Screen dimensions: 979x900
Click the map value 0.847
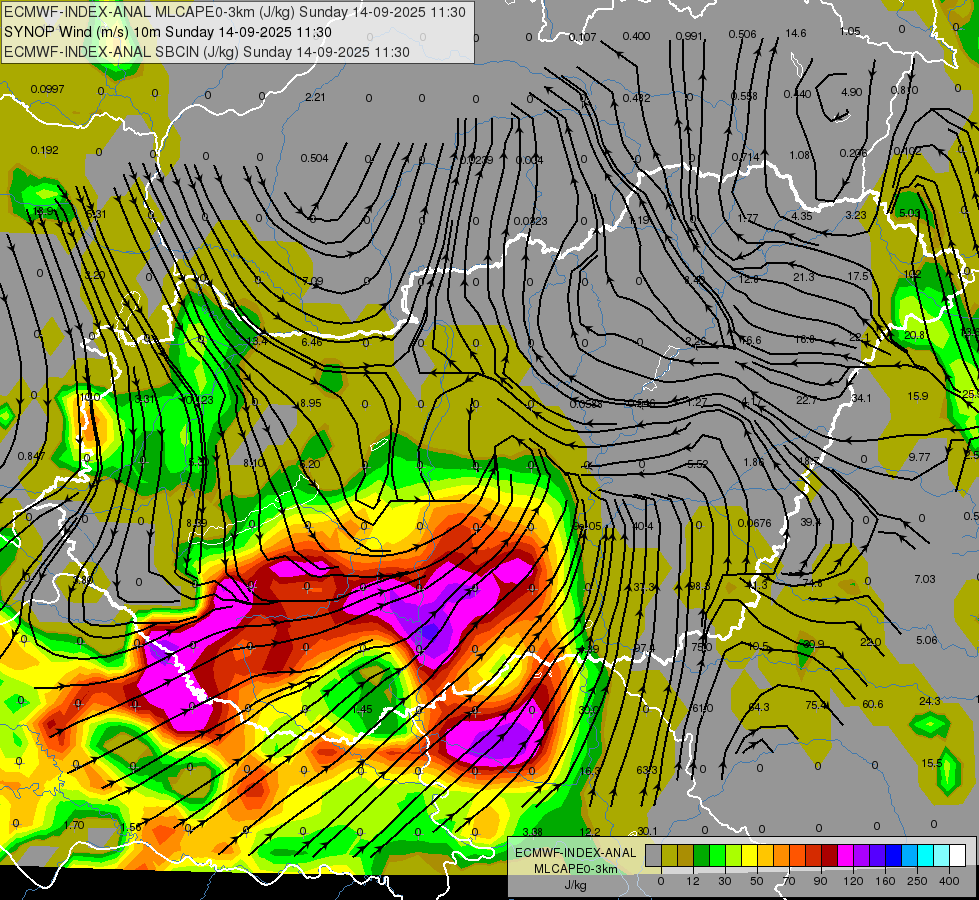click(x=31, y=457)
